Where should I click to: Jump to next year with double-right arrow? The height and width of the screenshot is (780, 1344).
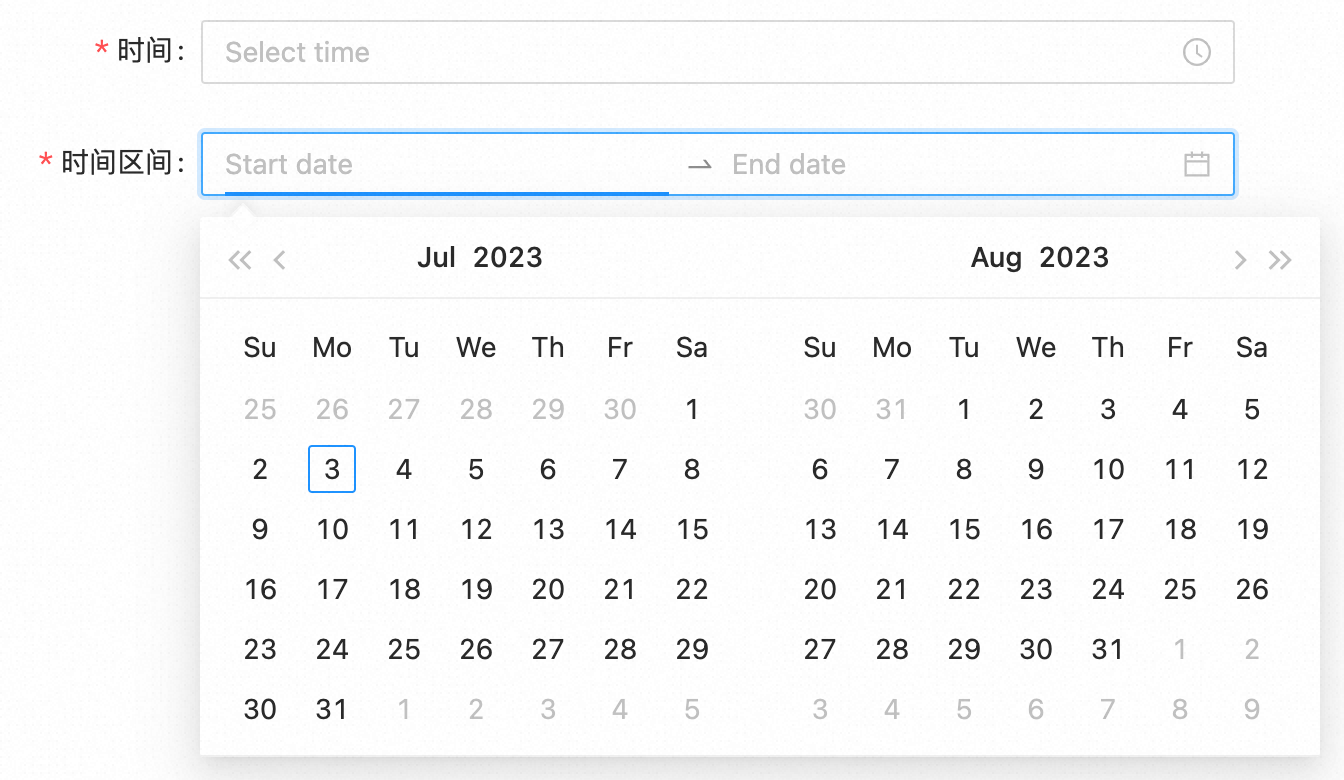(x=1280, y=260)
